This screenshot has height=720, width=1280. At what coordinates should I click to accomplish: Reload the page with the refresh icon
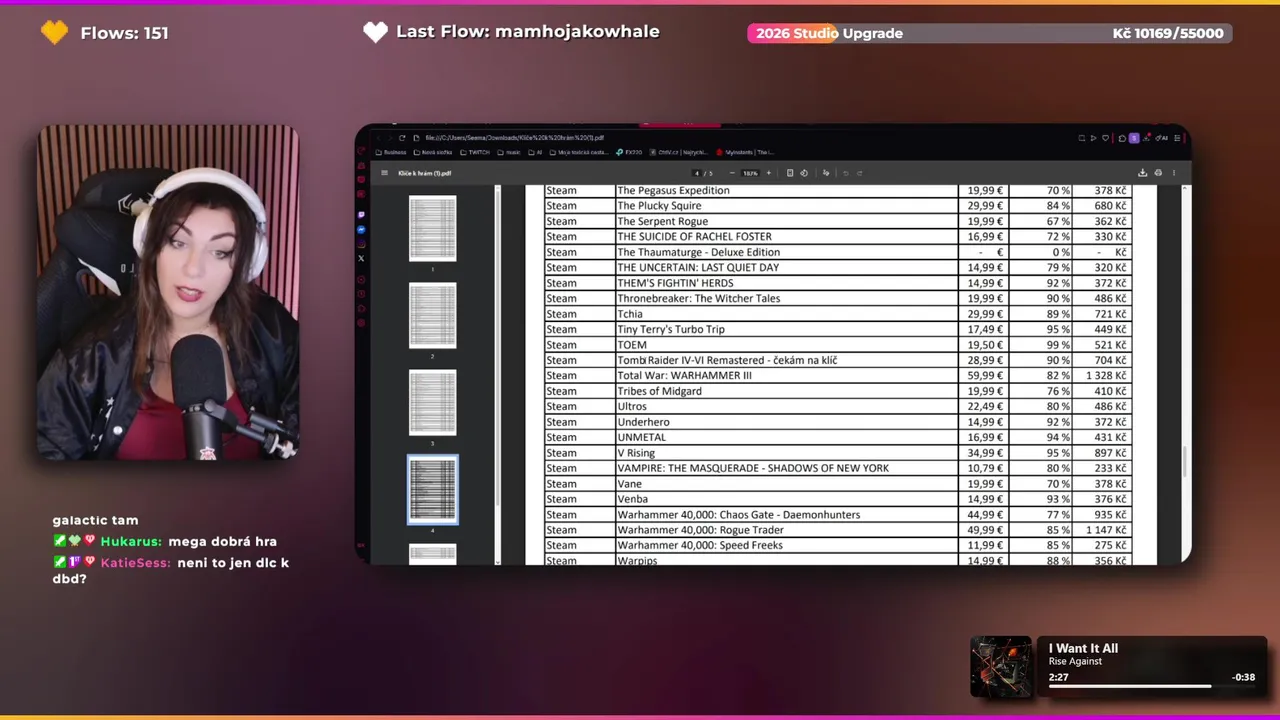pyautogui.click(x=402, y=138)
